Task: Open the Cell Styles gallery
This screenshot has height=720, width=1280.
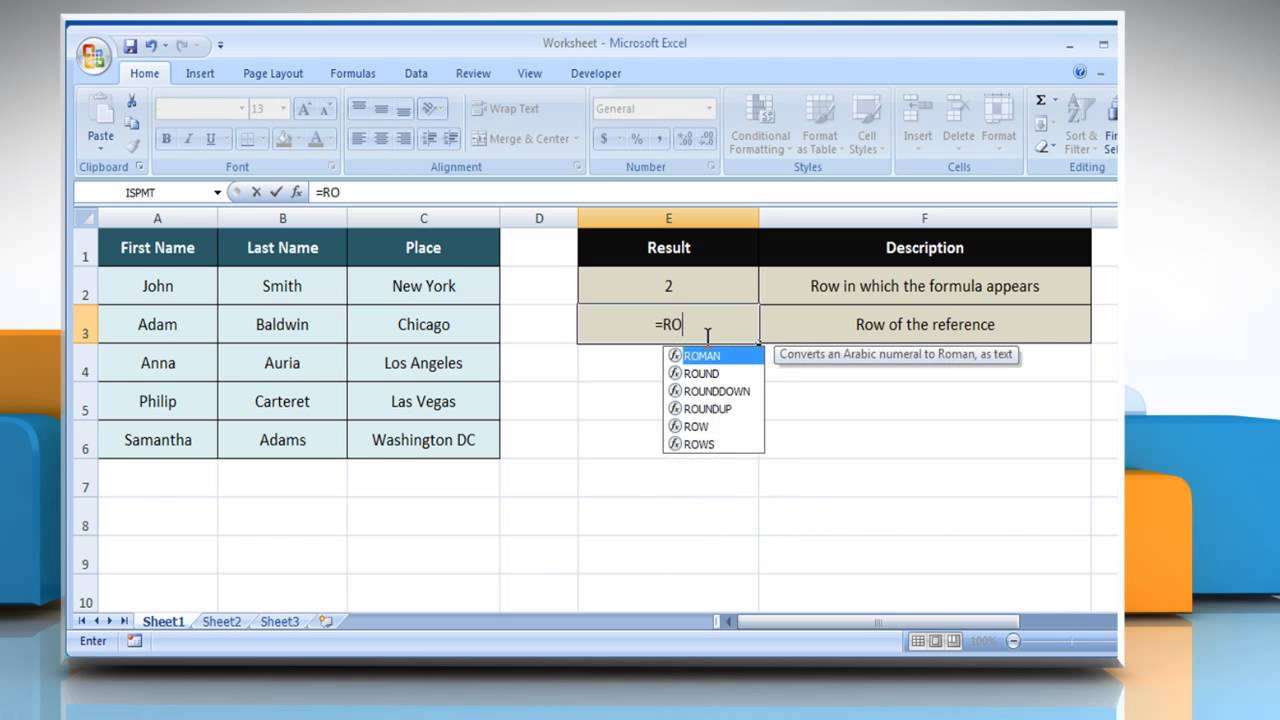Action: 866,125
